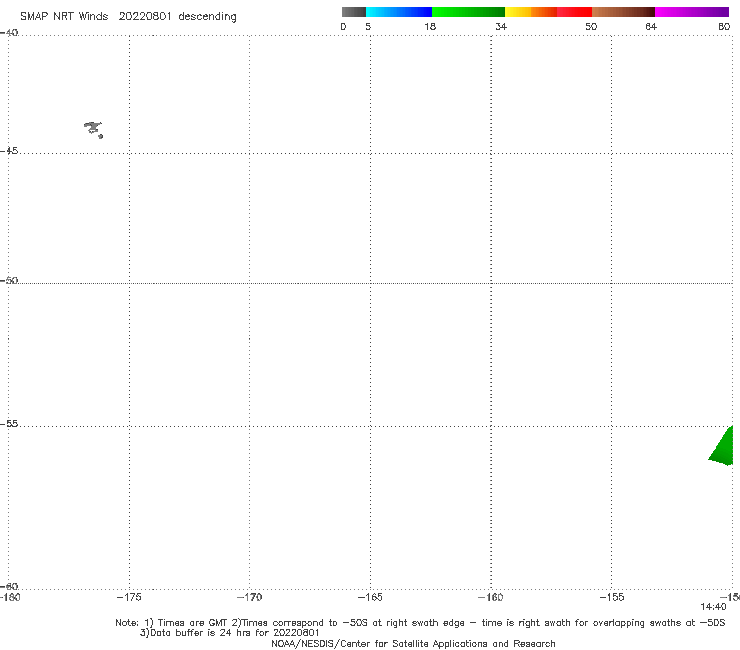Click the color bar label 64
740x650 pixels.
coord(651,26)
